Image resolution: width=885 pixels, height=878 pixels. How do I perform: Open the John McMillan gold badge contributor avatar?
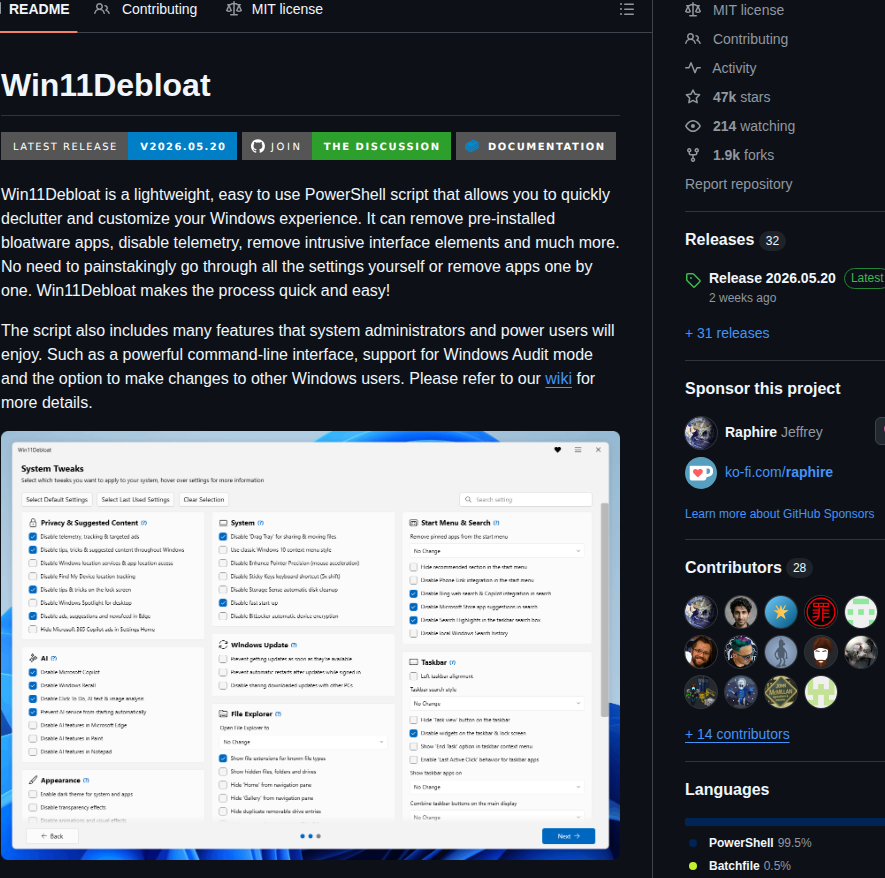pyautogui.click(x=781, y=692)
